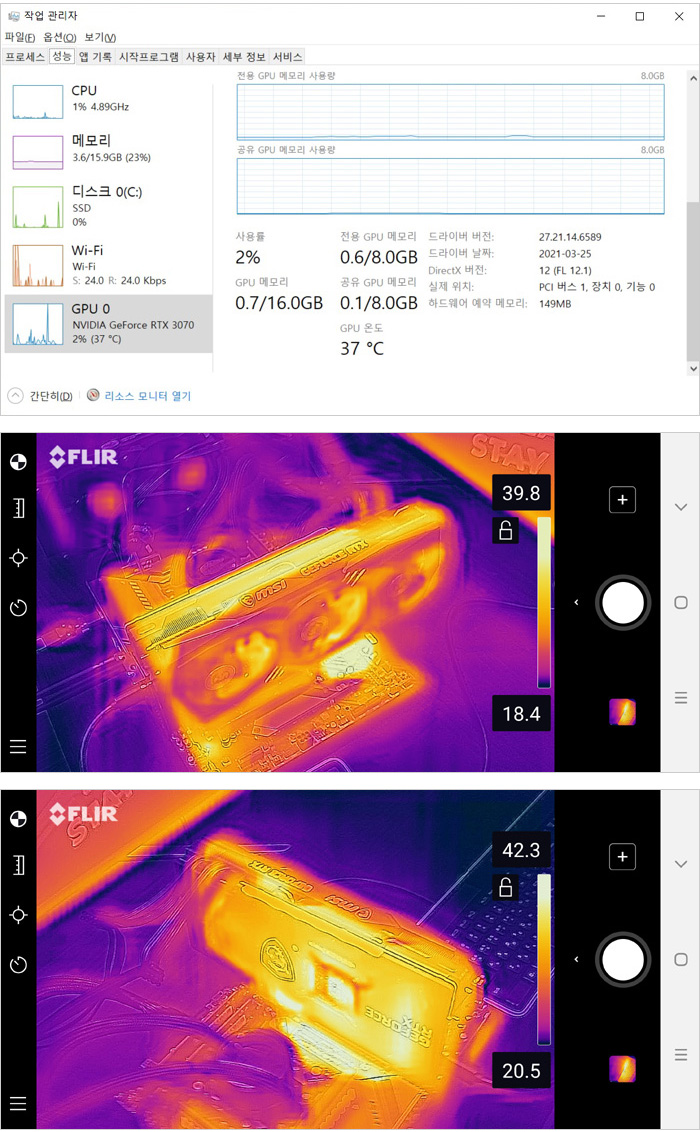Open hamburger menu in 39.8 FLIR view
700x1132 pixels.
tap(18, 746)
